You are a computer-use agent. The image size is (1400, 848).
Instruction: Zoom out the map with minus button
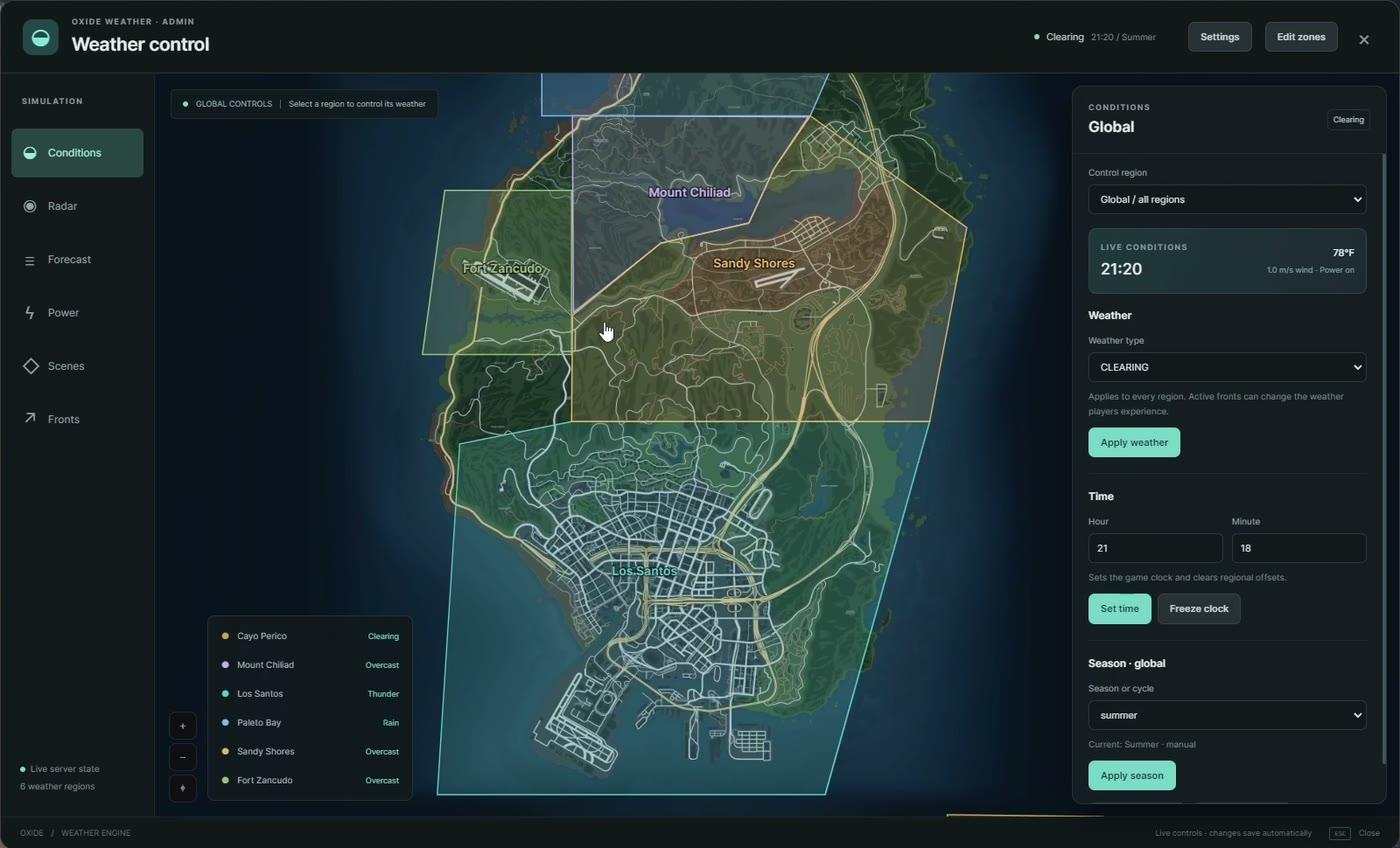182,757
